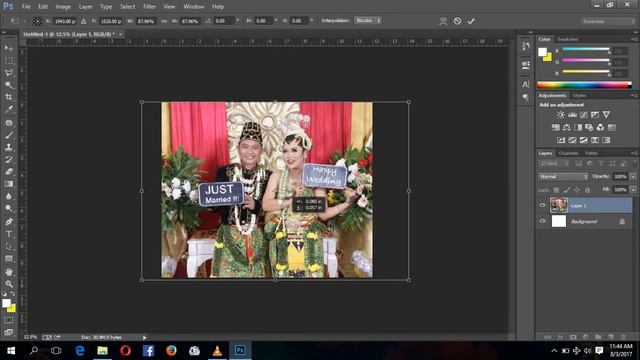This screenshot has height=360, width=640.
Task: Click the cyan color slider
Action: 586,50
